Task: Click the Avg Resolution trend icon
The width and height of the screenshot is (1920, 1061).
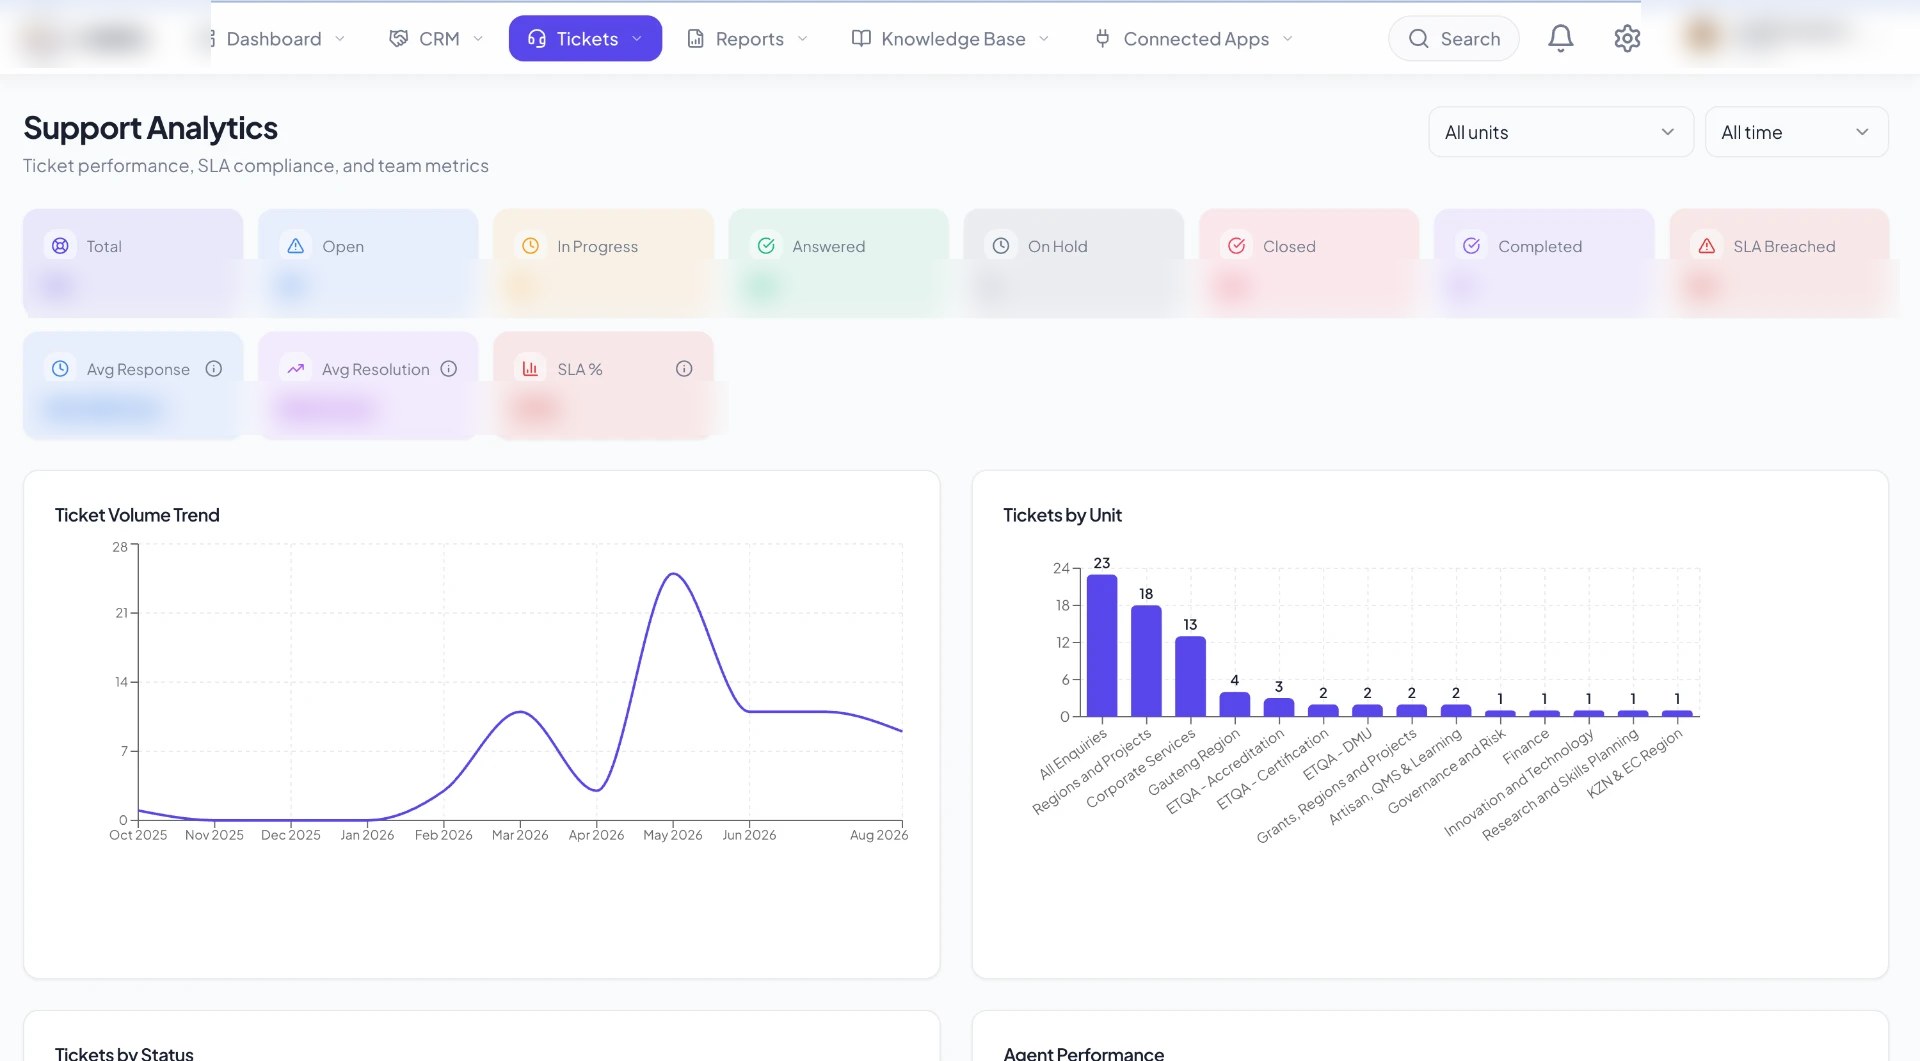Action: [x=295, y=368]
